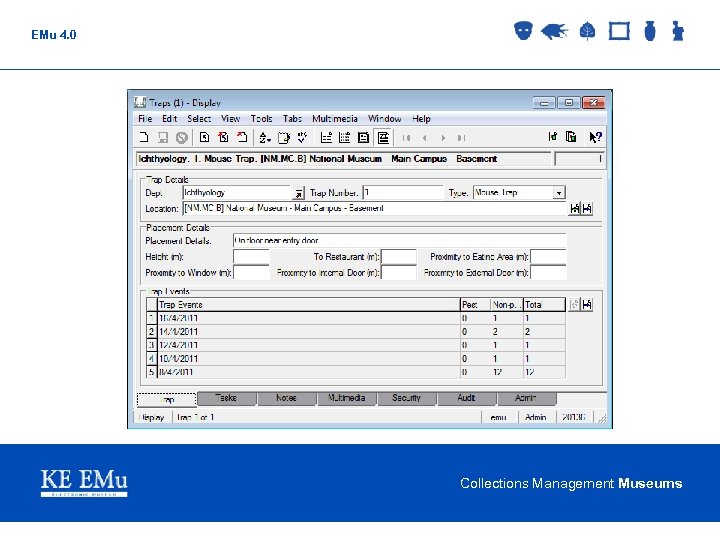The width and height of the screenshot is (720, 540).
Task: Click the Trap Number input field
Action: coord(403,193)
